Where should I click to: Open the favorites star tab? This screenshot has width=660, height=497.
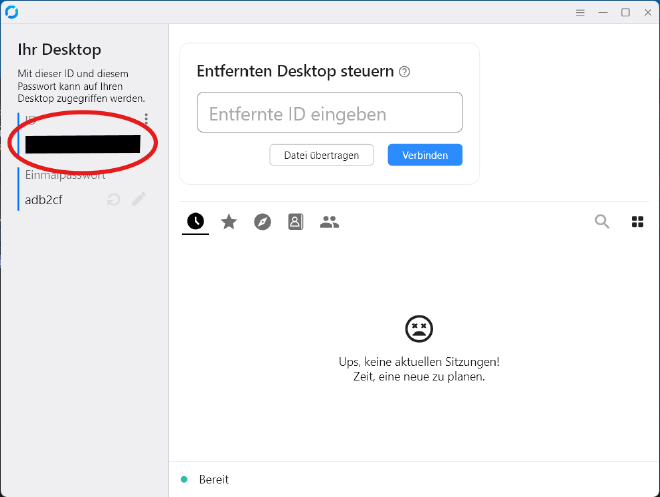coord(229,222)
